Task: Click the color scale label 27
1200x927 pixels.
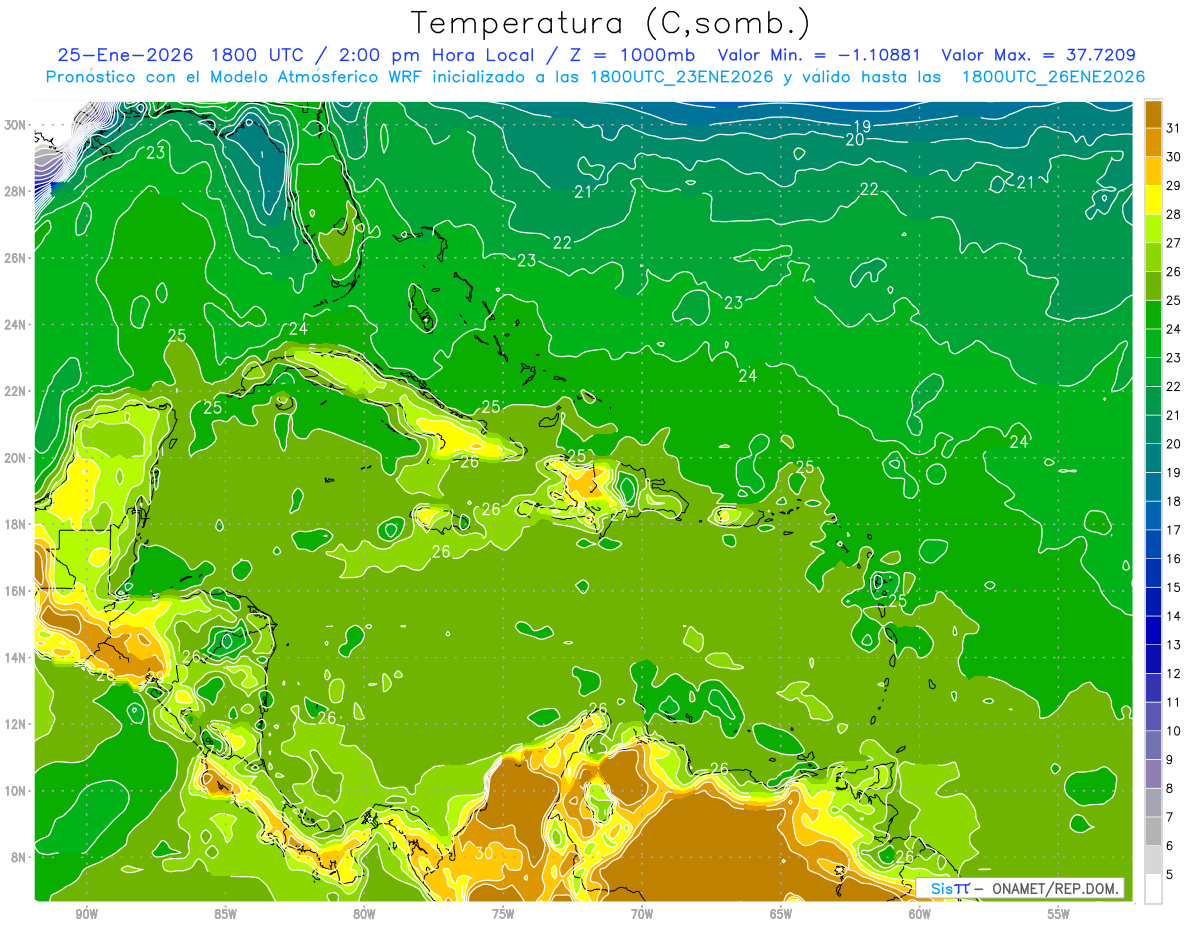Action: point(1174,243)
